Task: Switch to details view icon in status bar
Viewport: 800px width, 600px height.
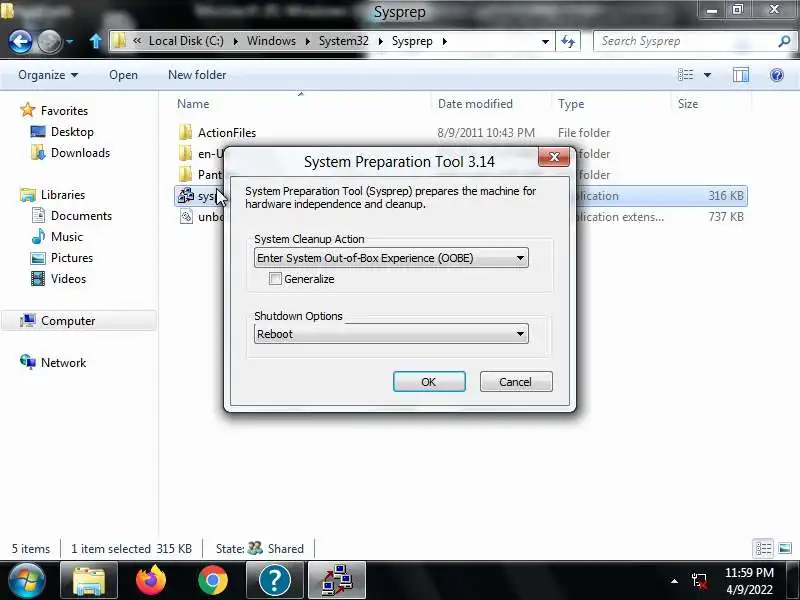Action: pyautogui.click(x=763, y=548)
